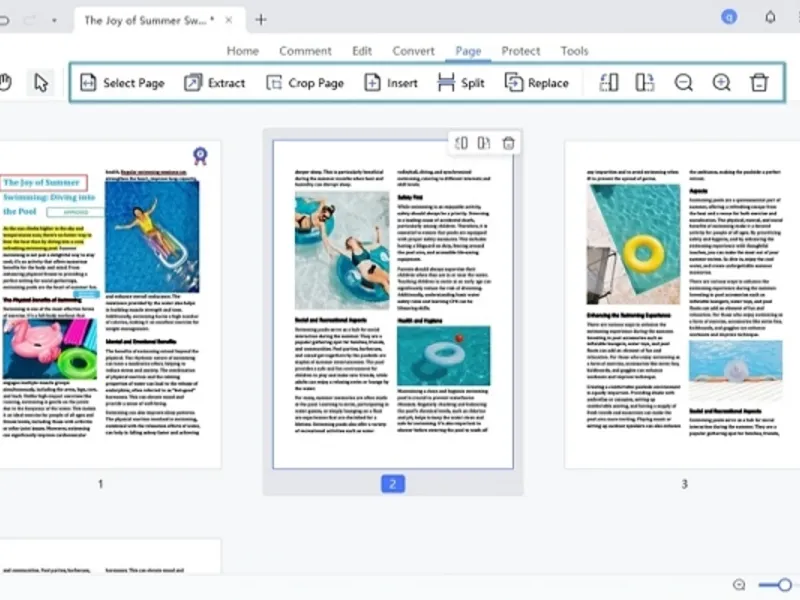Open a new tab with plus button
Image resolution: width=800 pixels, height=600 pixels.
tap(261, 20)
